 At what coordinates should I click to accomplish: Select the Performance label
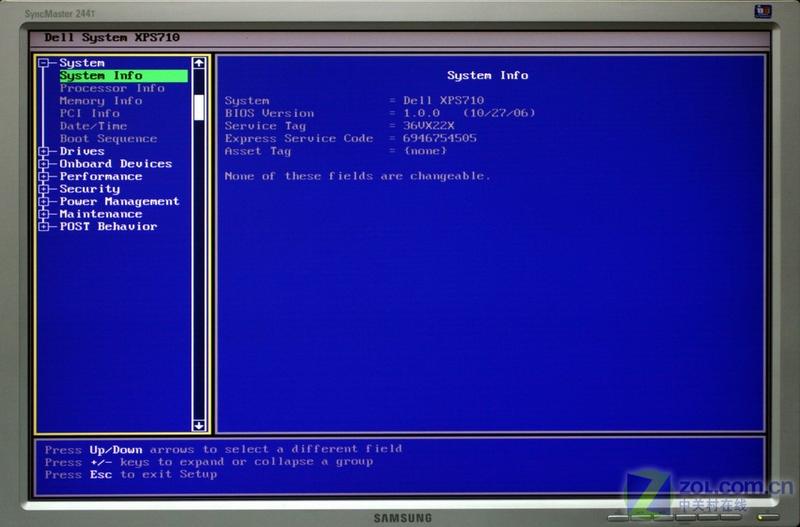coord(101,177)
